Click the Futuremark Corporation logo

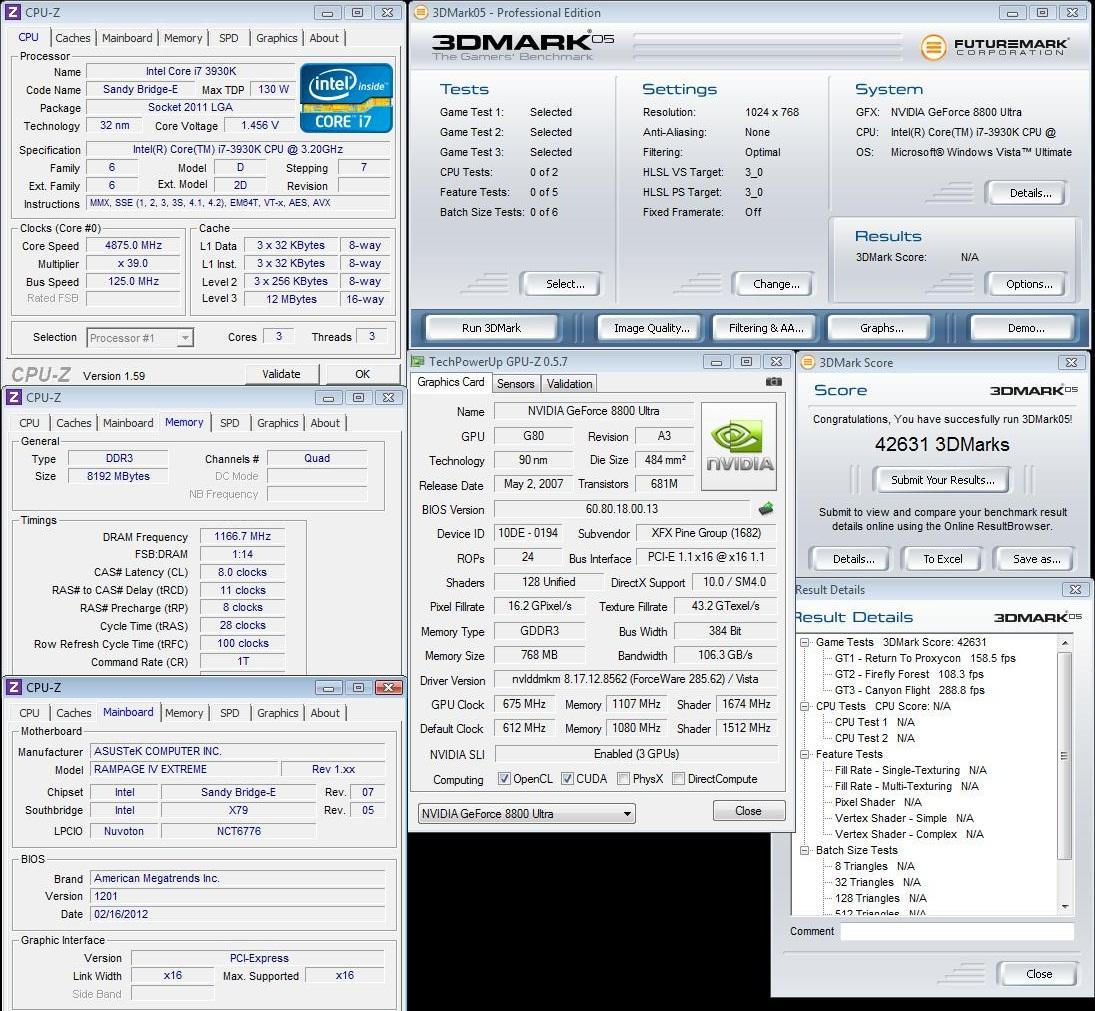[994, 47]
